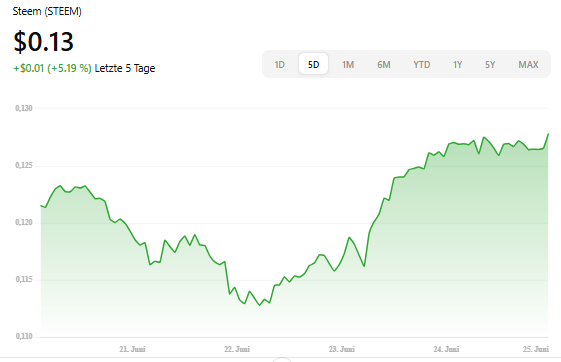
Task: Show the 1M price chart
Action: coord(348,65)
